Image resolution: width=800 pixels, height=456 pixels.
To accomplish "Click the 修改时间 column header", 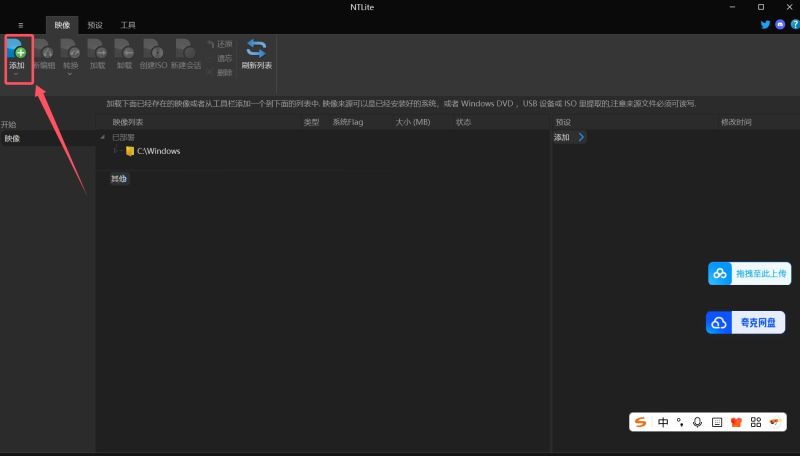I will click(x=736, y=122).
